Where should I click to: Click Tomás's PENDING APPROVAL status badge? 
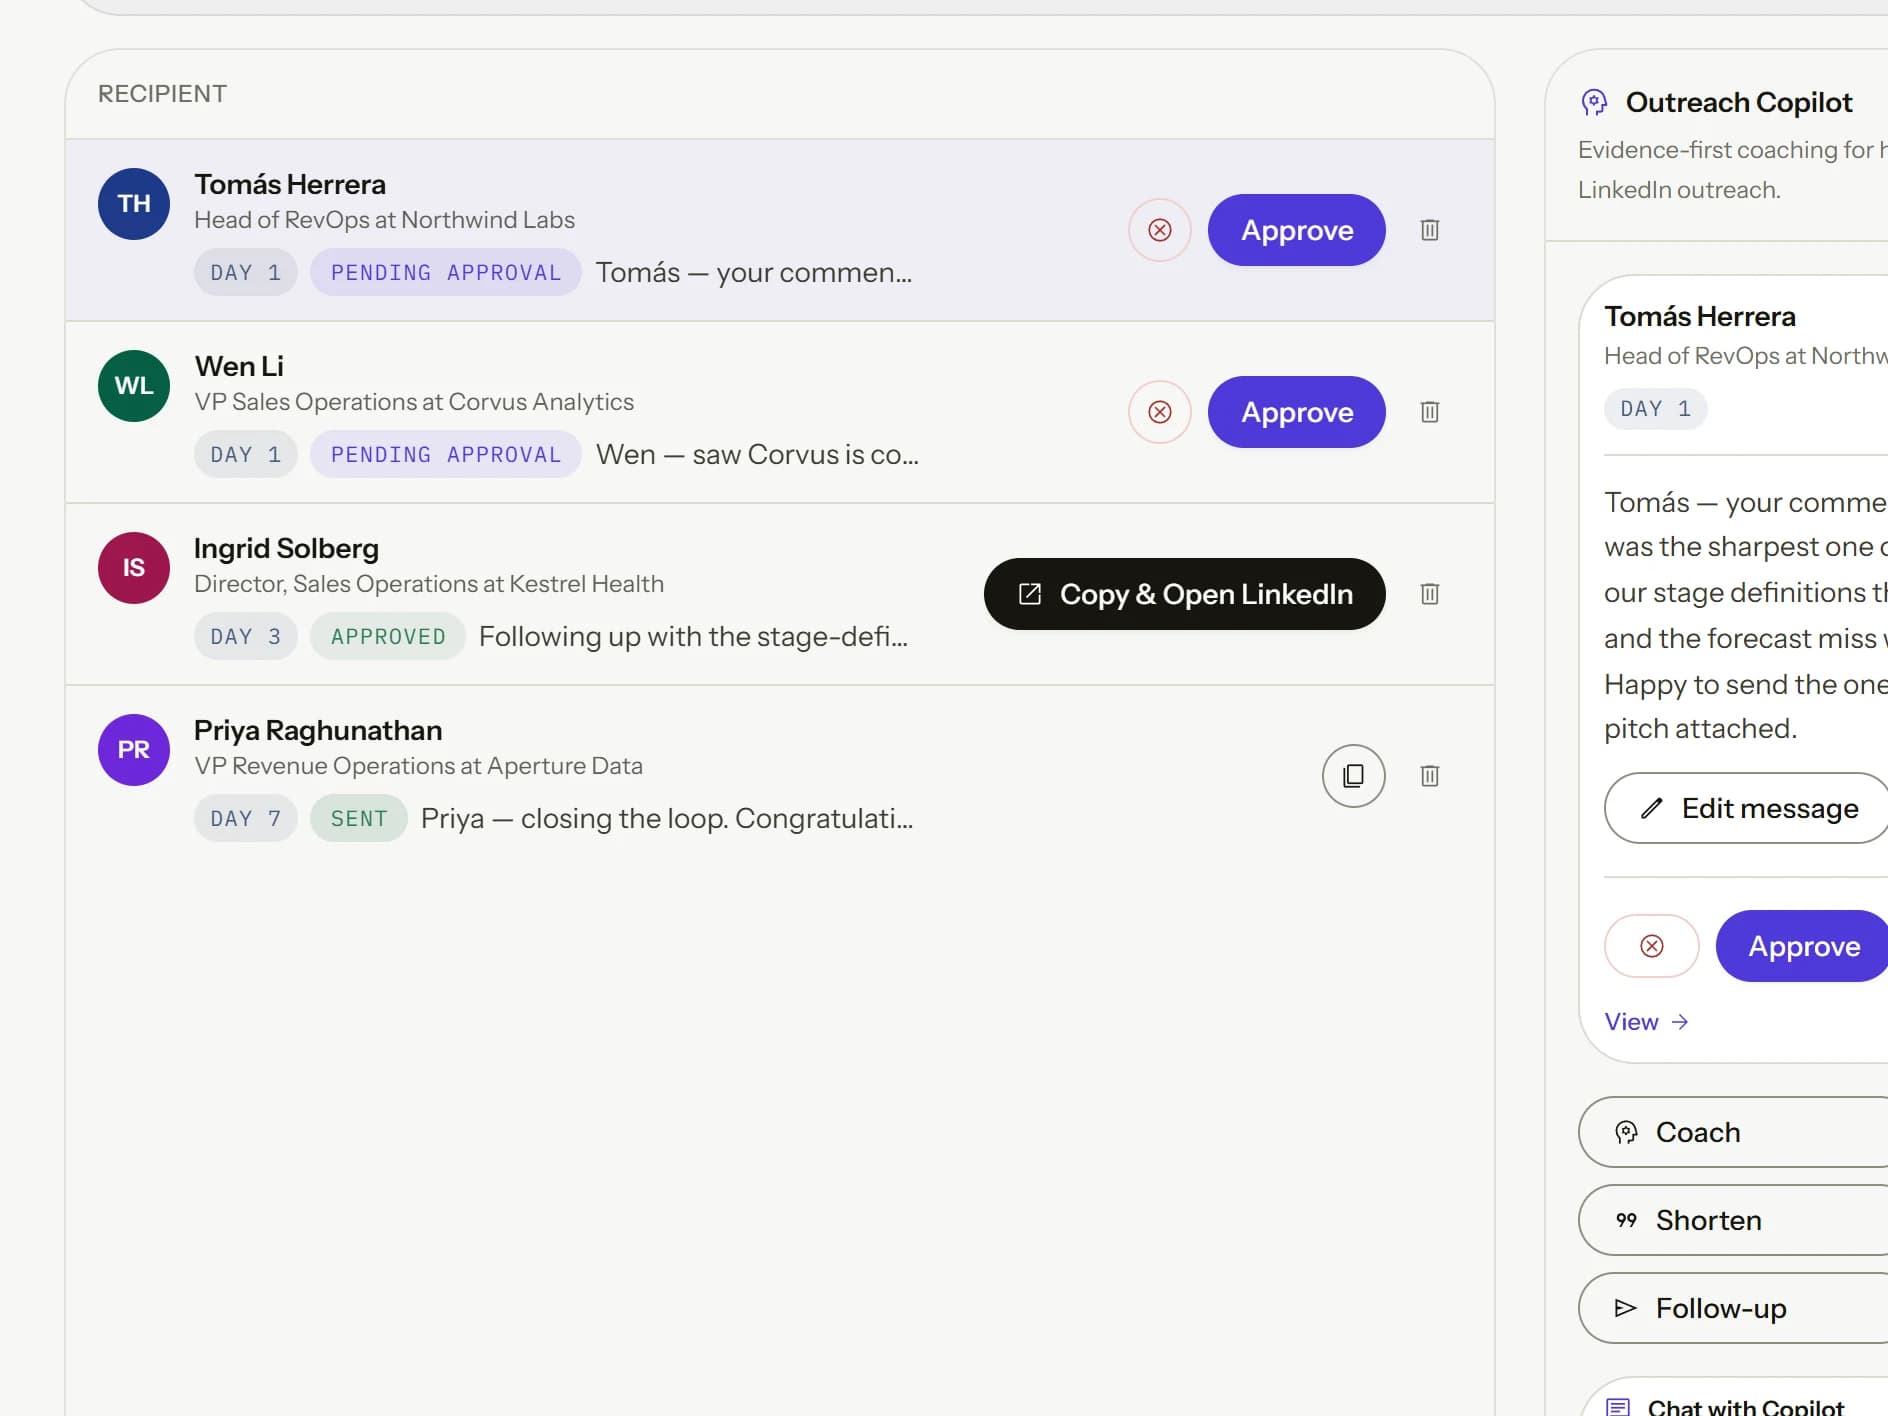coord(446,273)
